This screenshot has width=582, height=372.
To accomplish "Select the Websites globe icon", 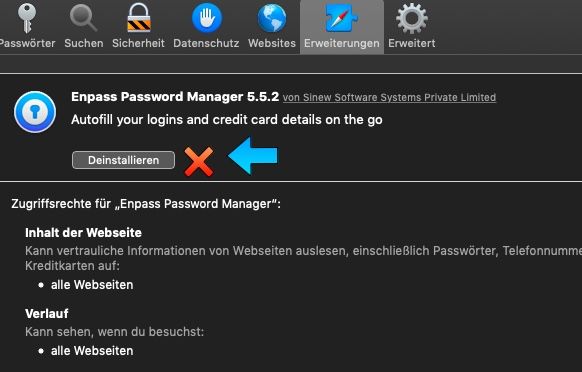I will pos(272,18).
